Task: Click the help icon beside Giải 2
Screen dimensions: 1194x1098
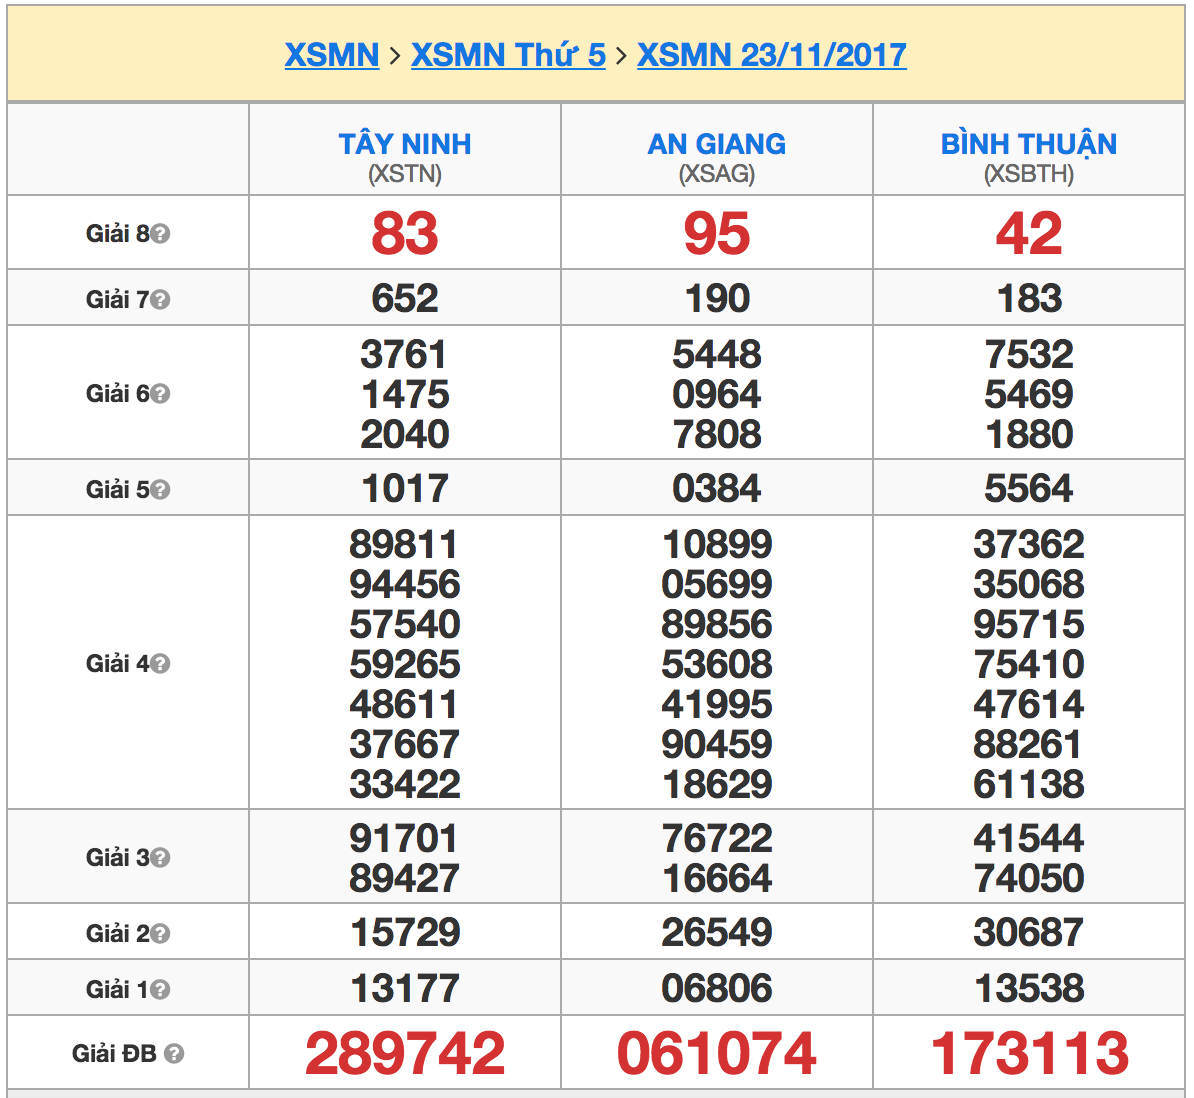Action: tap(160, 934)
